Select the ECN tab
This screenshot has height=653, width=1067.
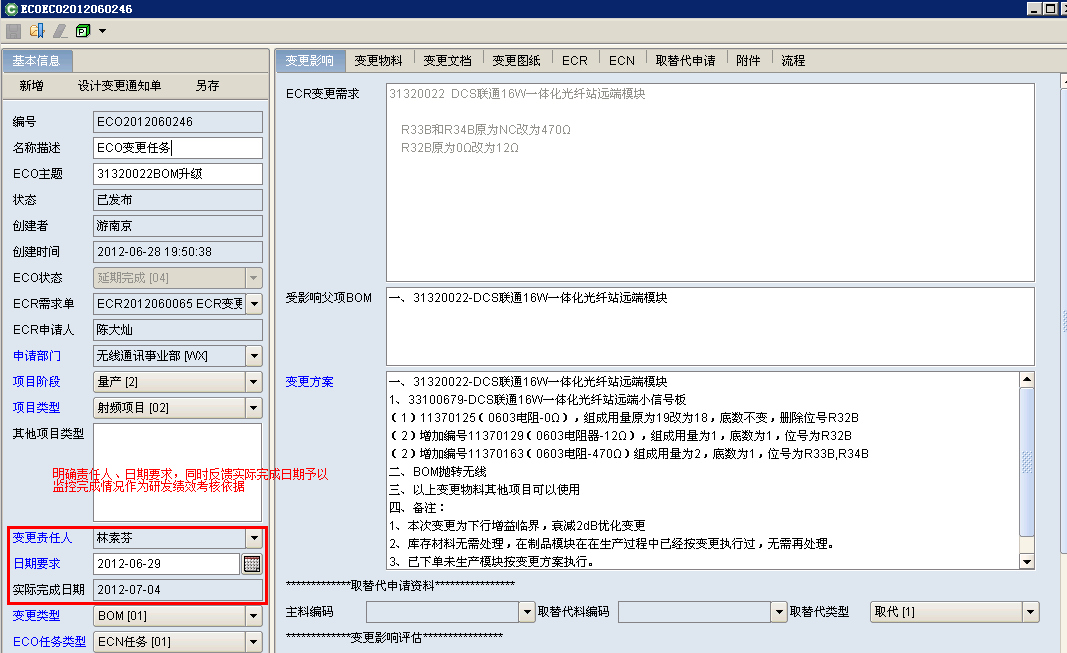622,60
